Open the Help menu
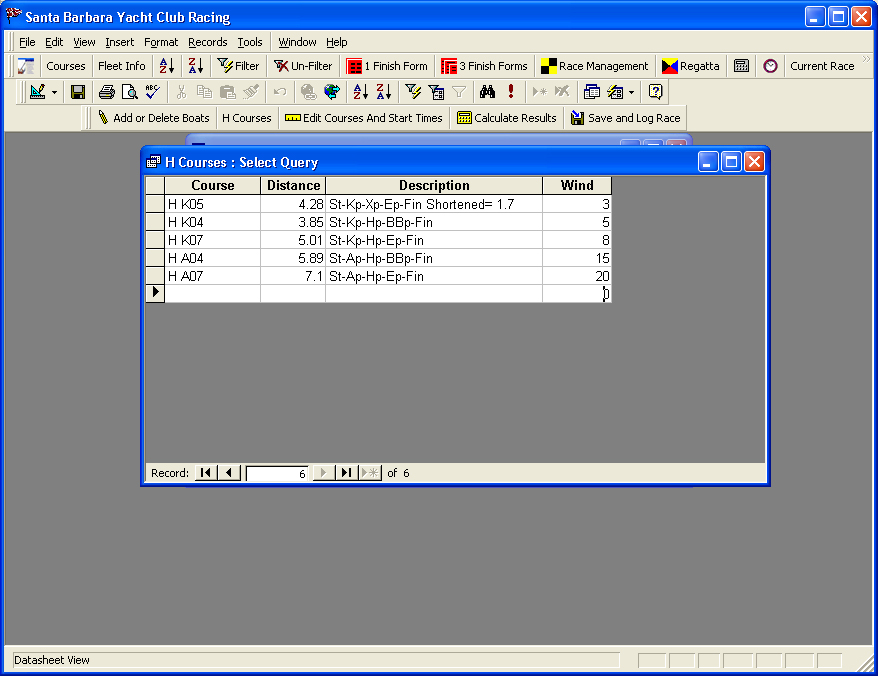878x676 pixels. click(x=337, y=42)
